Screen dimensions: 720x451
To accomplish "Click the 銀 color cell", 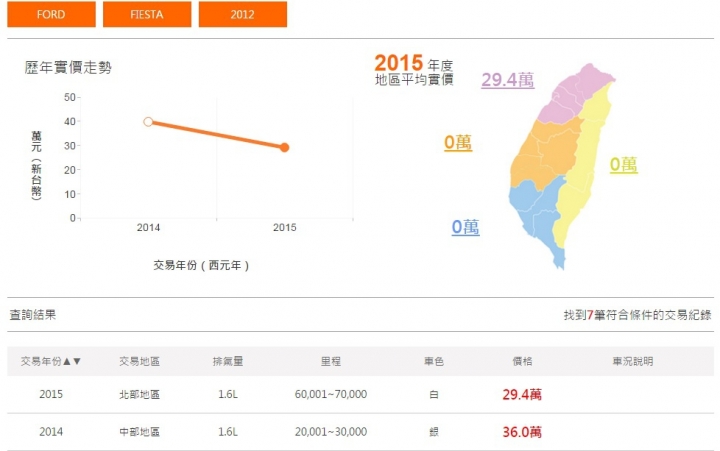I will pos(433,432).
